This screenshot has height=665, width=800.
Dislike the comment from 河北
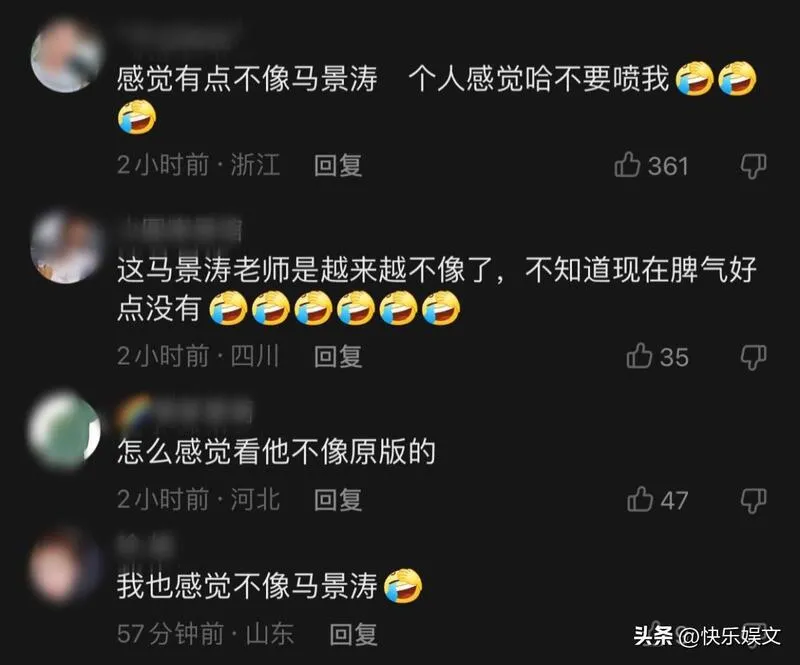(x=753, y=500)
